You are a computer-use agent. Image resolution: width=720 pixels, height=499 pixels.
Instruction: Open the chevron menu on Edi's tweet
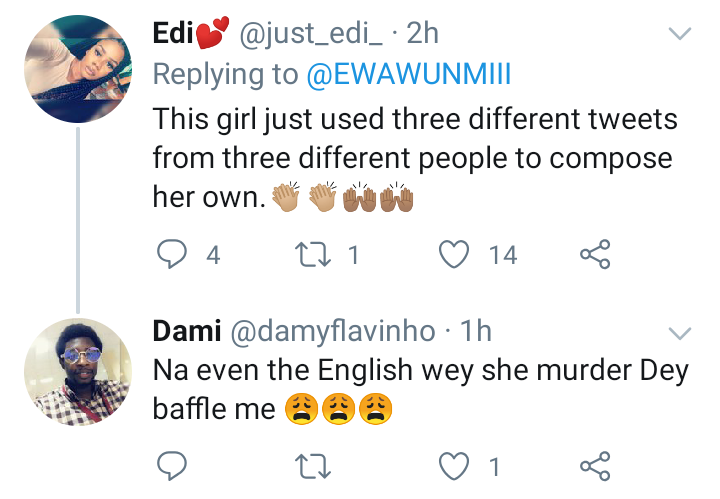tap(679, 34)
